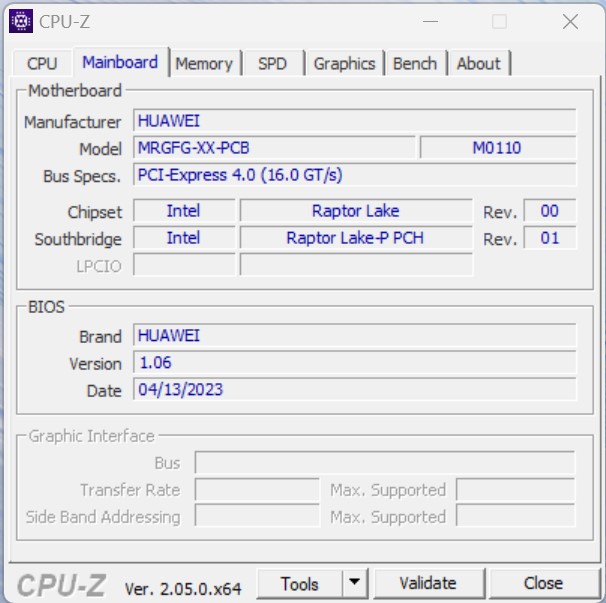Minimize the CPU-Z window
The image size is (606, 603).
click(x=431, y=21)
